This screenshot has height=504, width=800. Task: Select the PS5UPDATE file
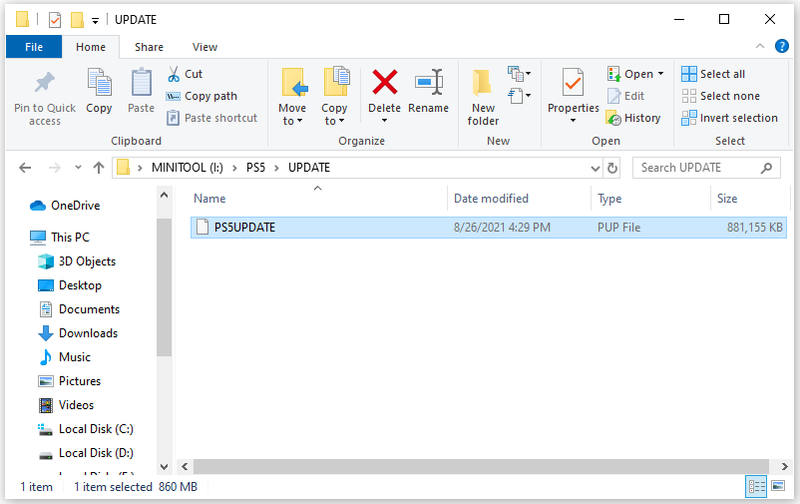(488, 228)
